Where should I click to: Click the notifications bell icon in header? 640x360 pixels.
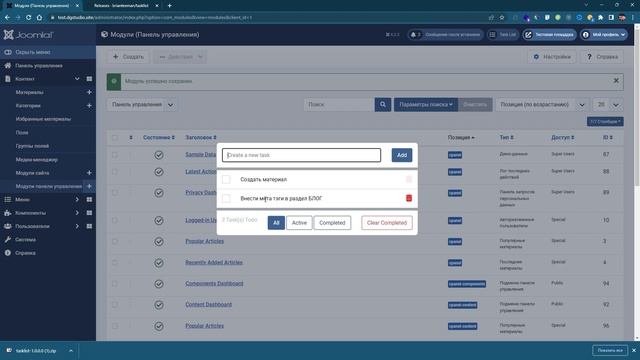[413, 35]
